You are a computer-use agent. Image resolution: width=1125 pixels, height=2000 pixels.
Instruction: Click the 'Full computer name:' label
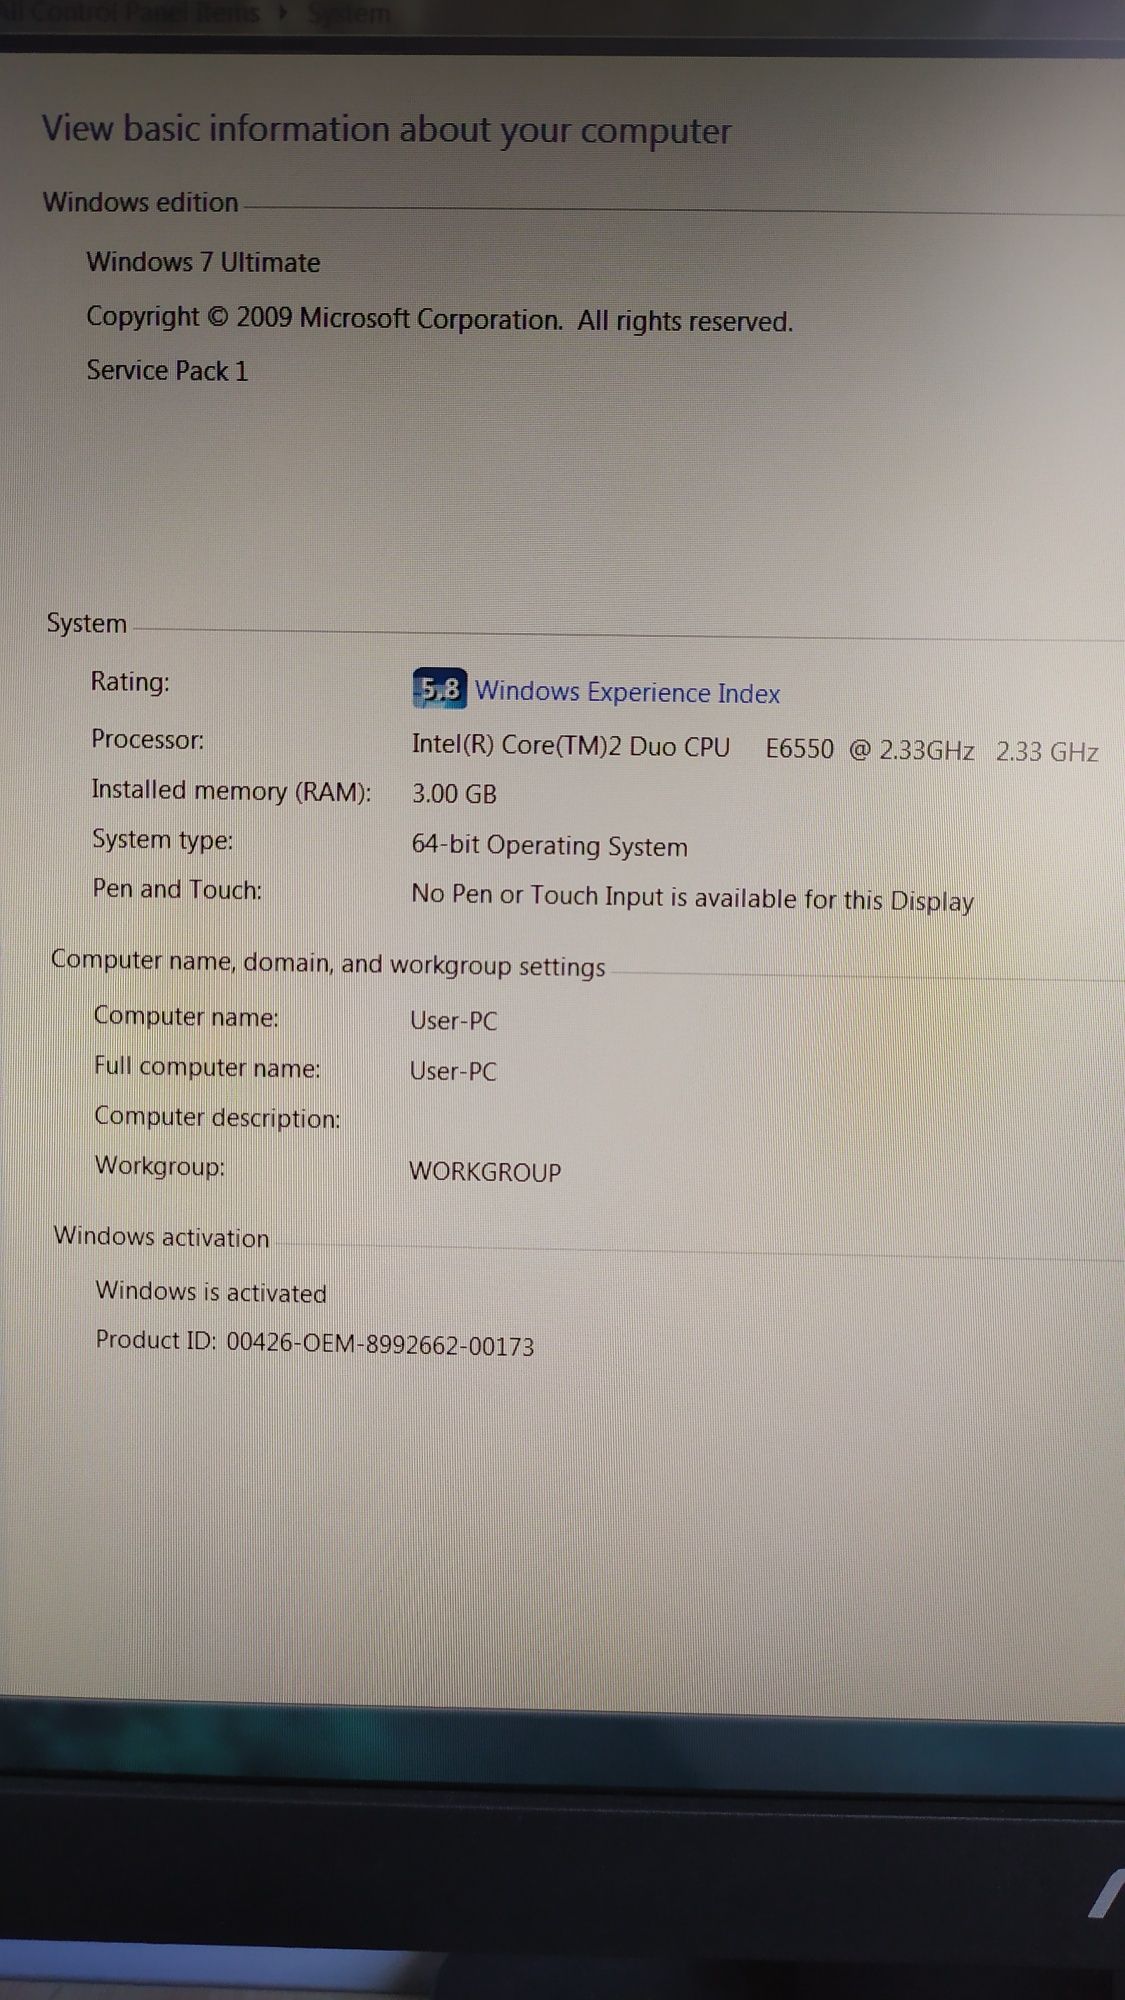pyautogui.click(x=207, y=1068)
